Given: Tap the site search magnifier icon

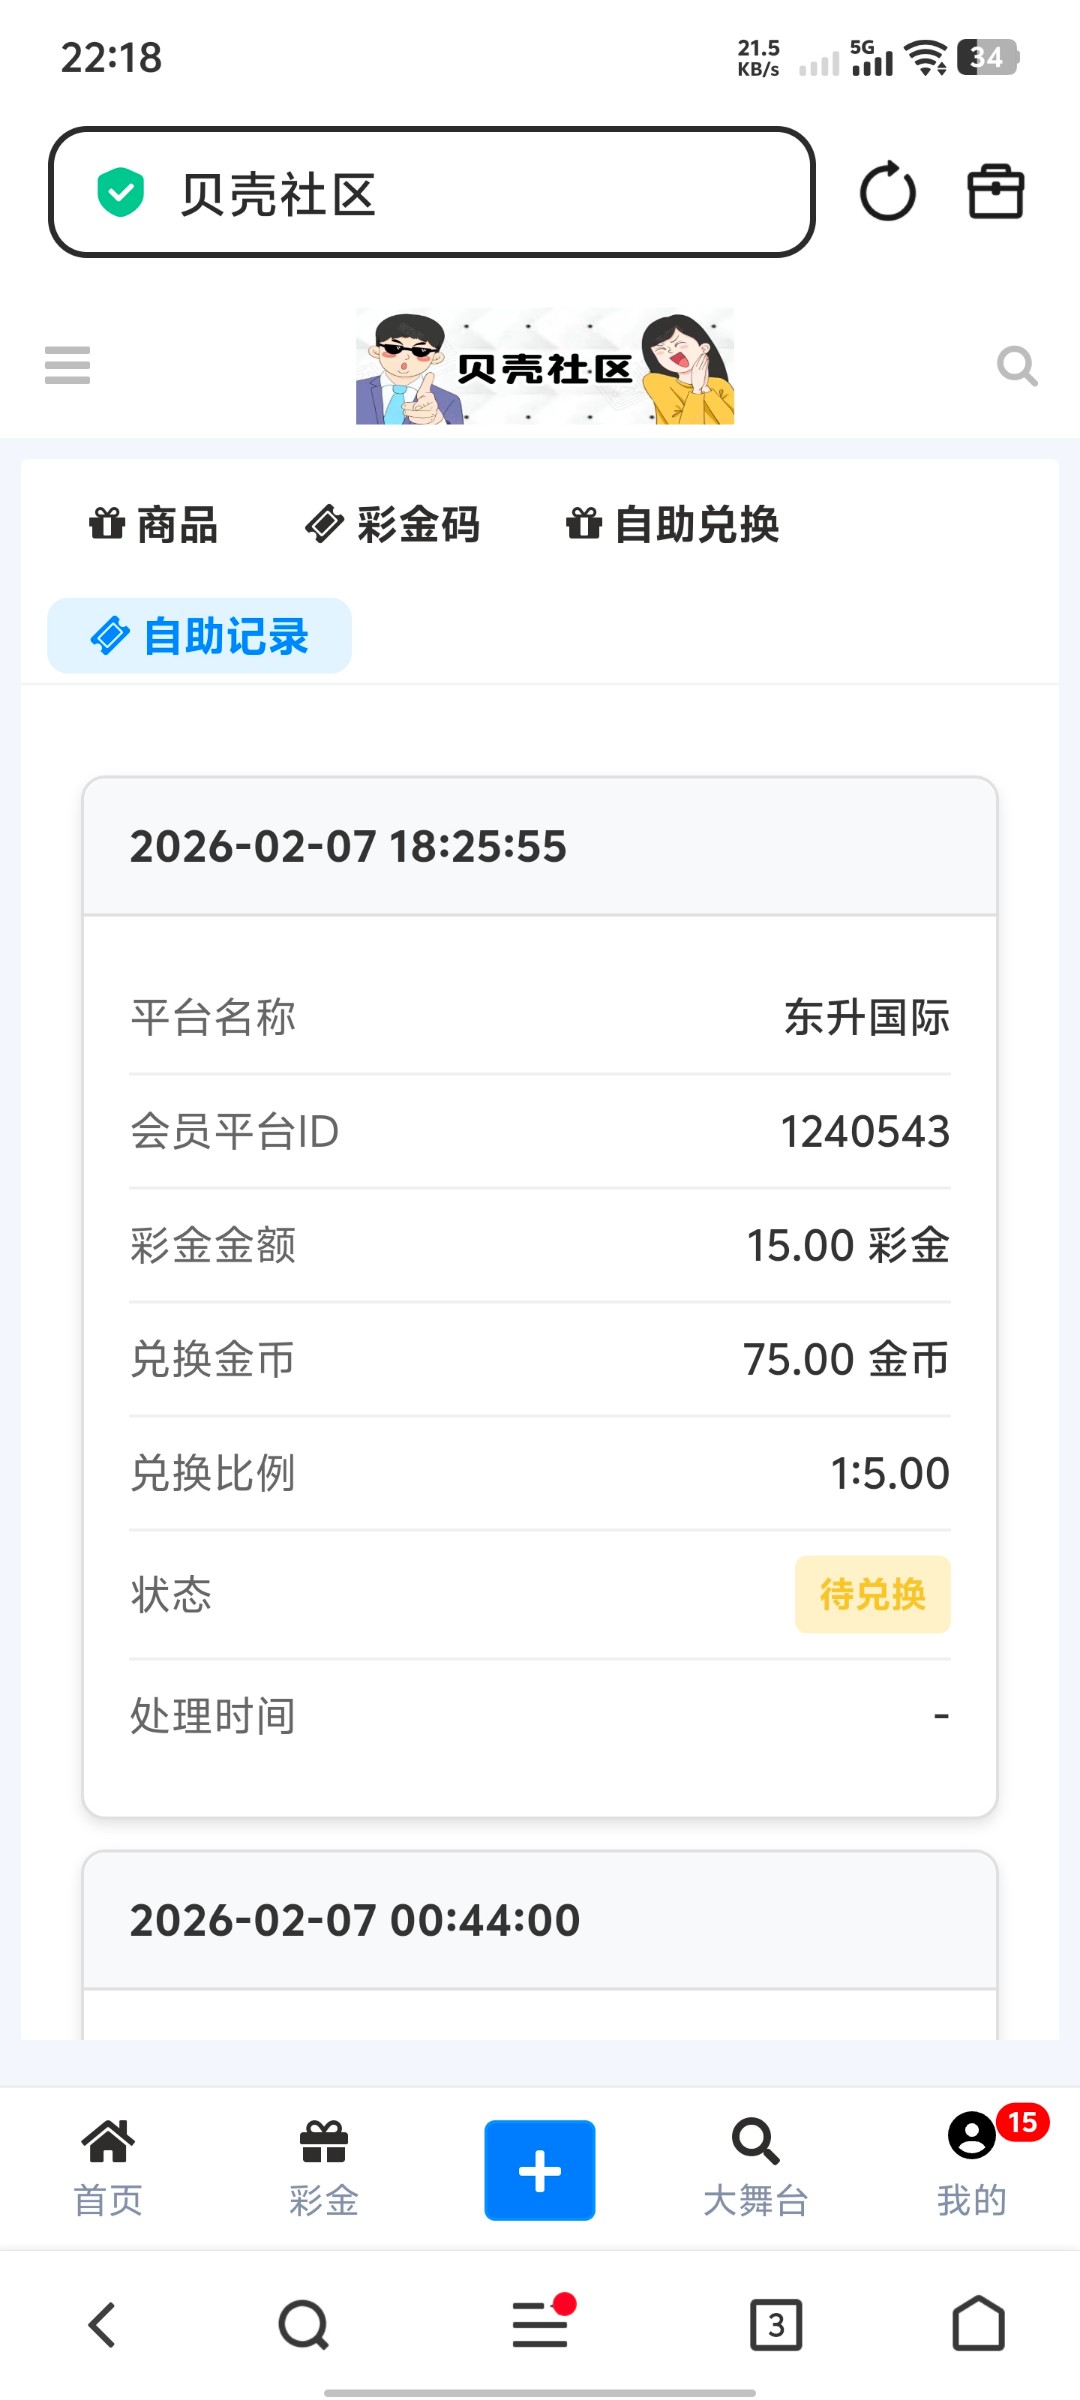Looking at the screenshot, I should 1017,366.
